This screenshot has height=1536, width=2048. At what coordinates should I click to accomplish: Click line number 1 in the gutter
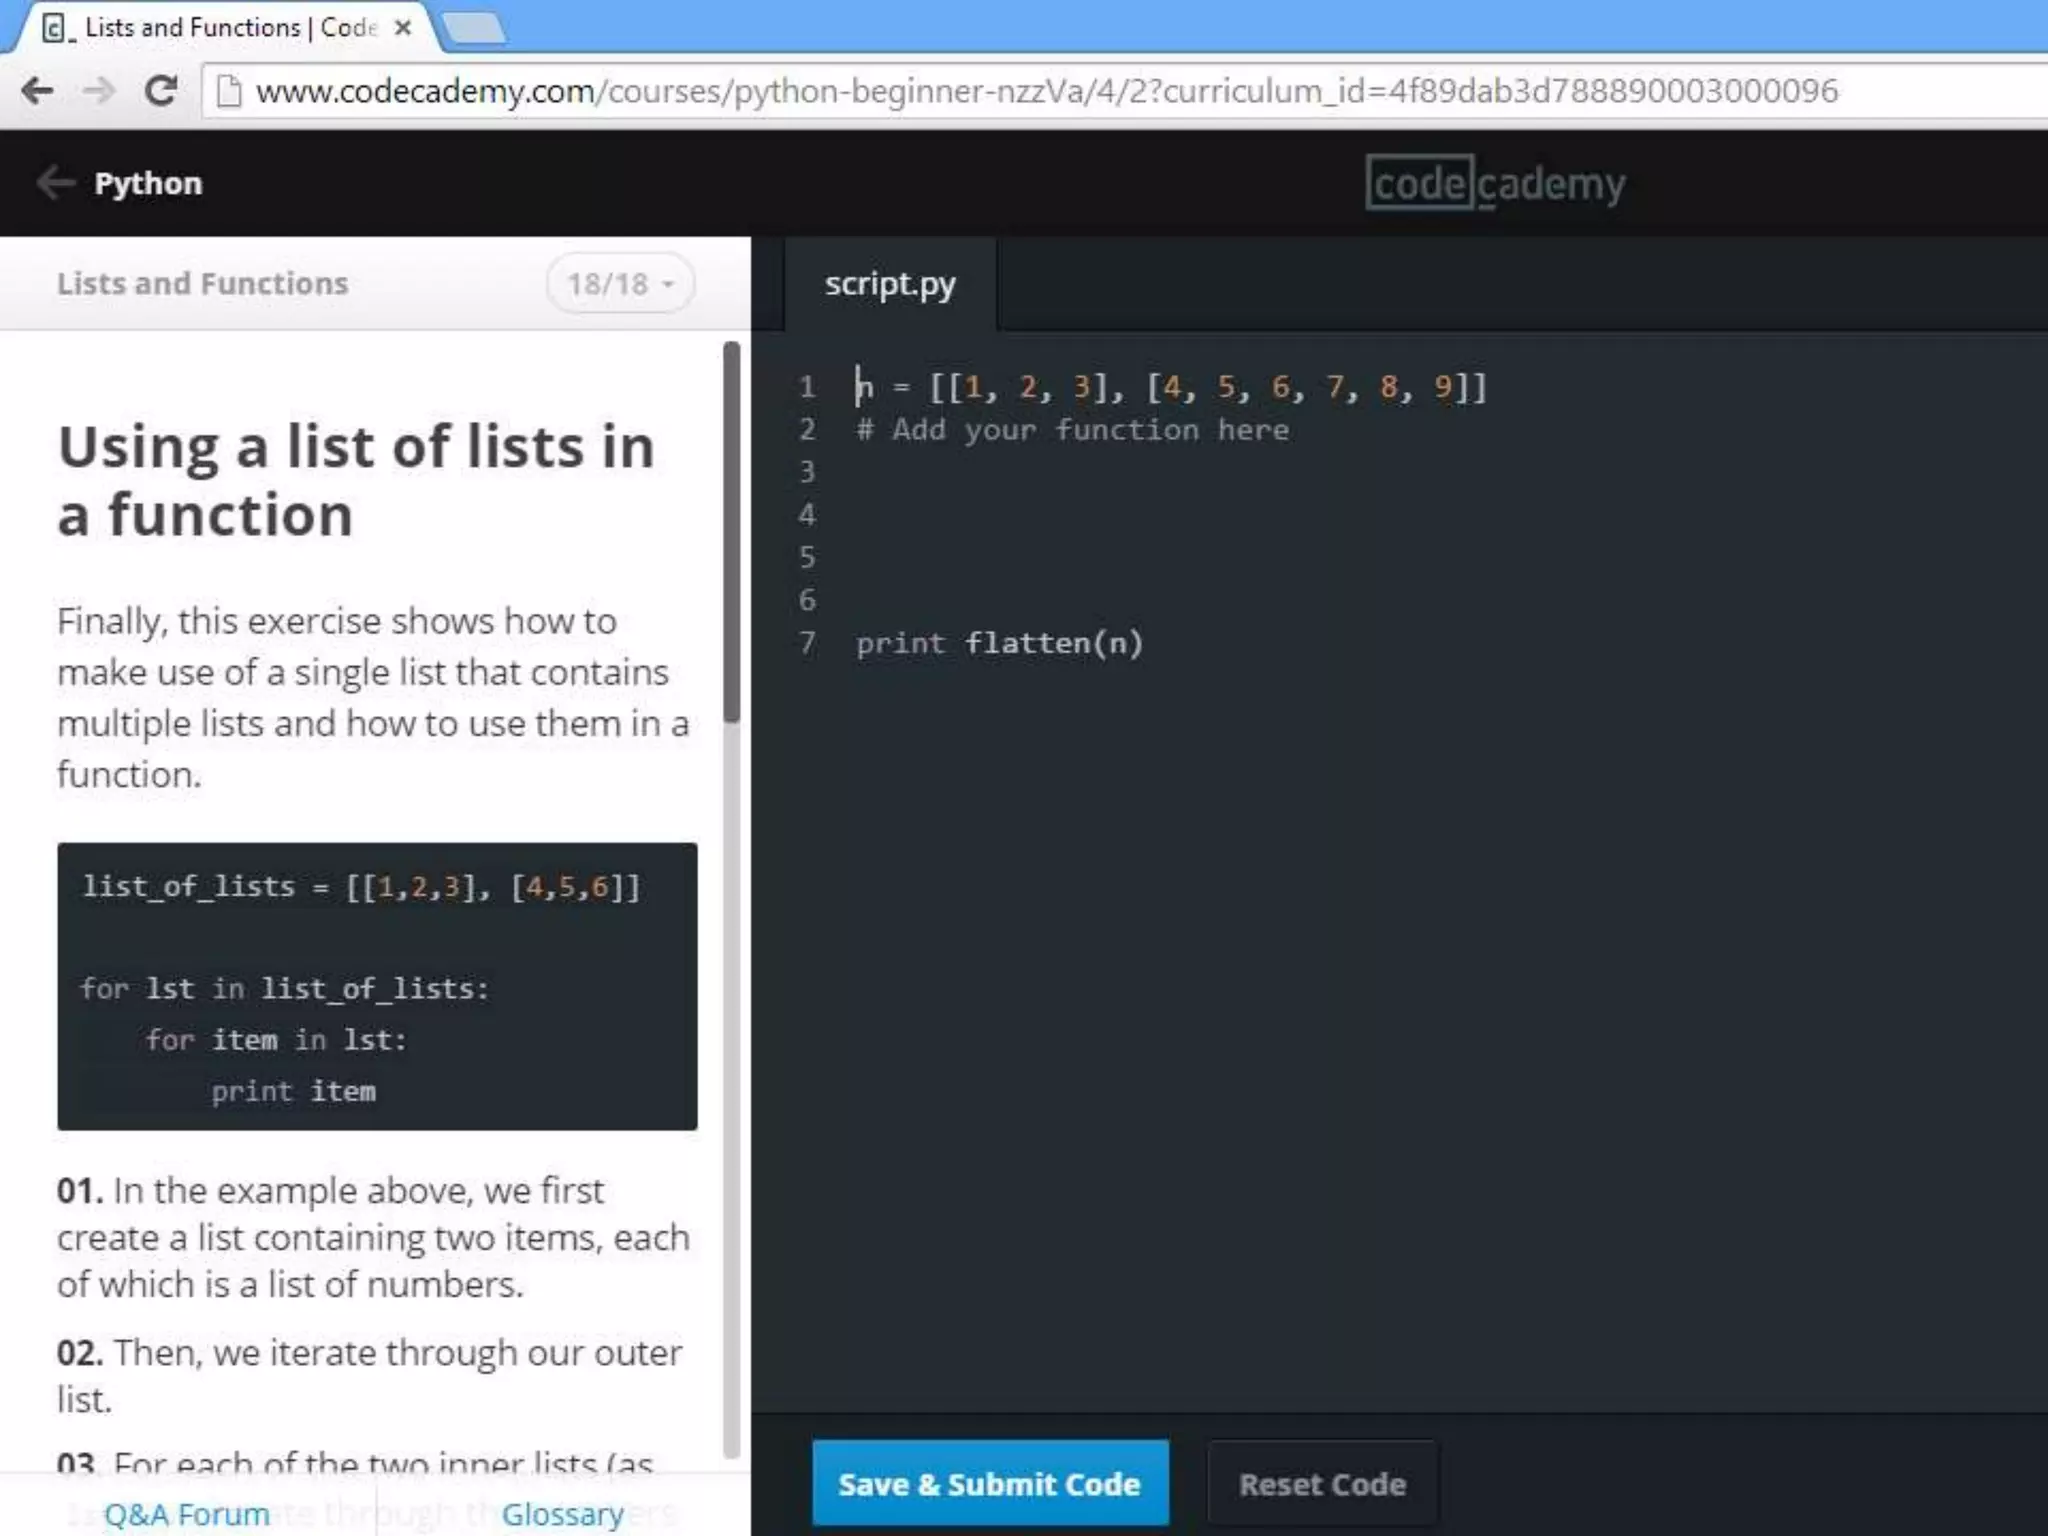pyautogui.click(x=807, y=387)
